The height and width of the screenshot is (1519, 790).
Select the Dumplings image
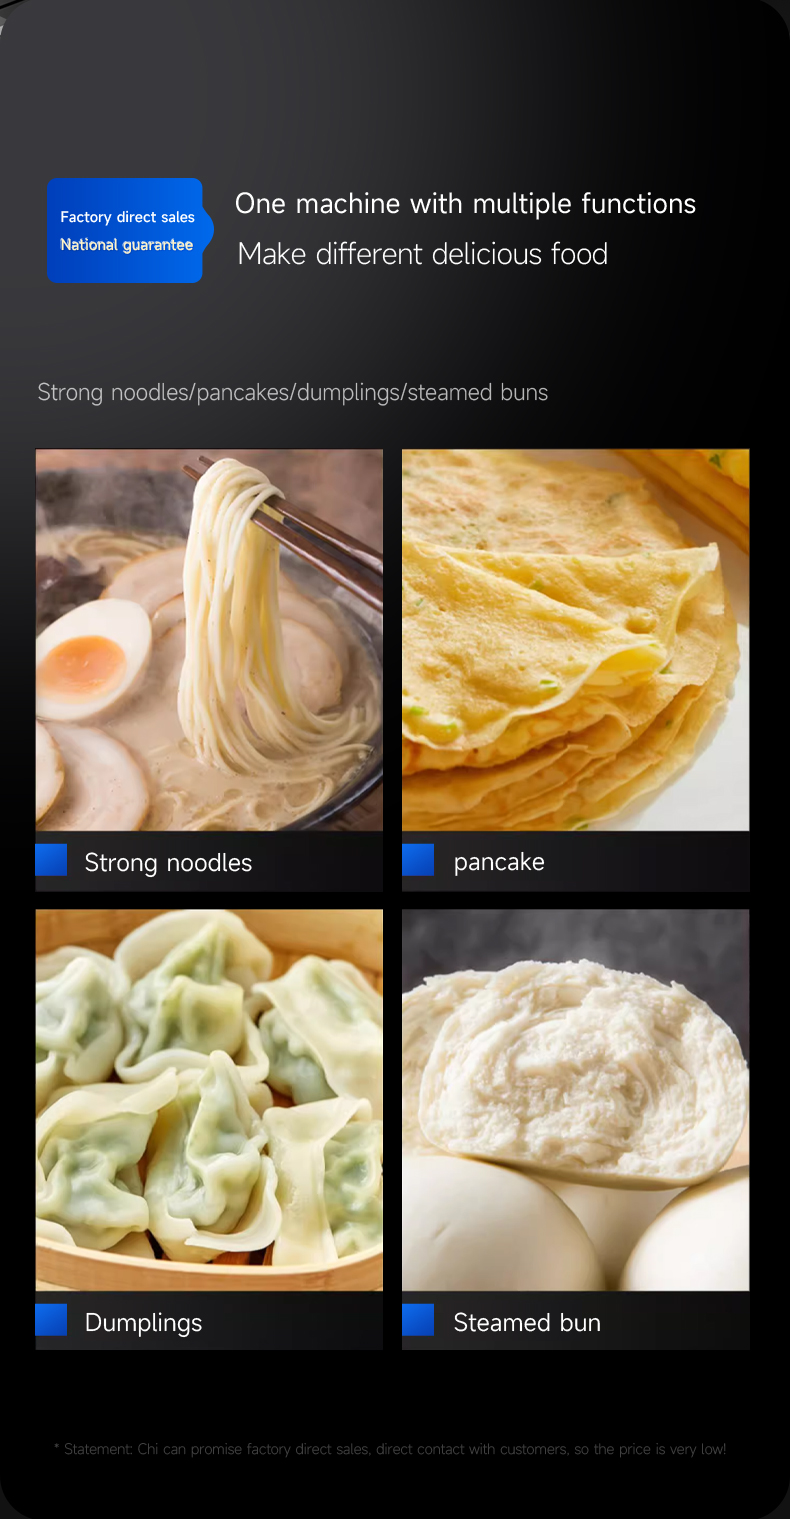coord(209,1100)
